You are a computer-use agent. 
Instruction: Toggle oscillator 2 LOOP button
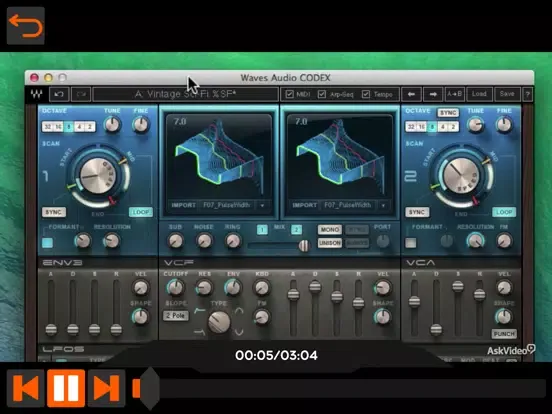click(504, 212)
